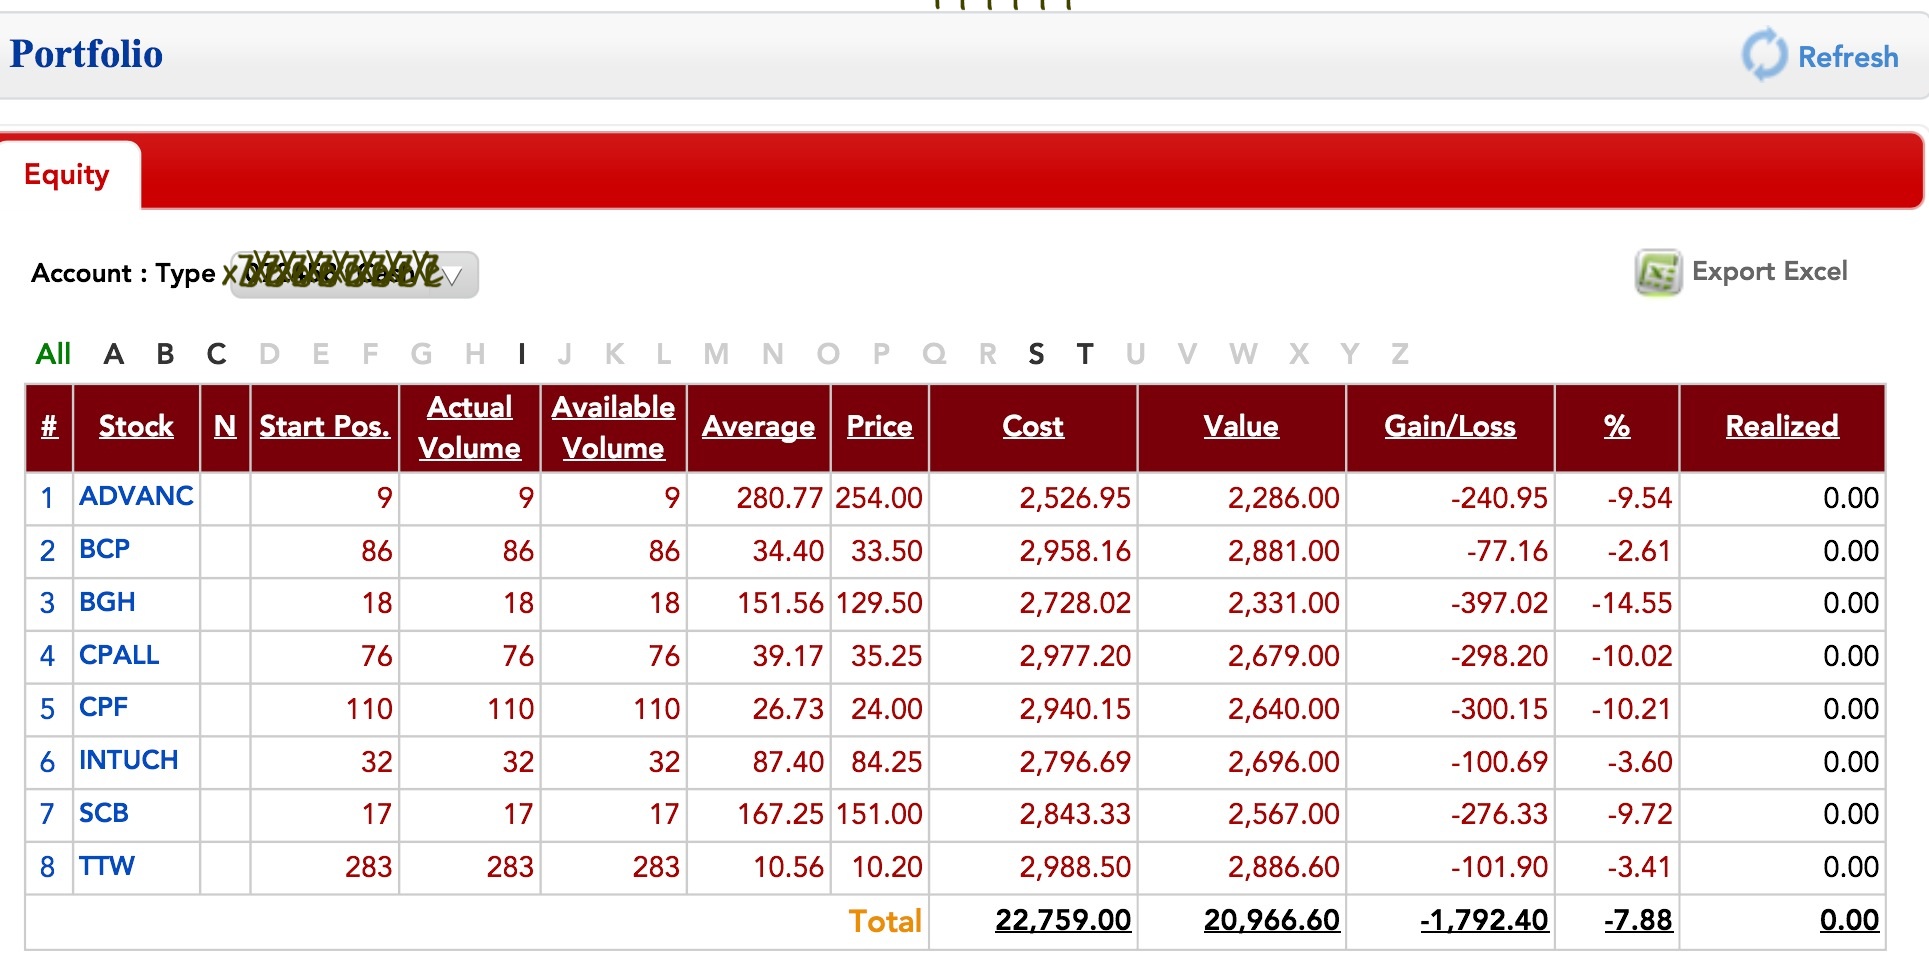
Task: Click total percentage -7.88
Action: pyautogui.click(x=1638, y=920)
